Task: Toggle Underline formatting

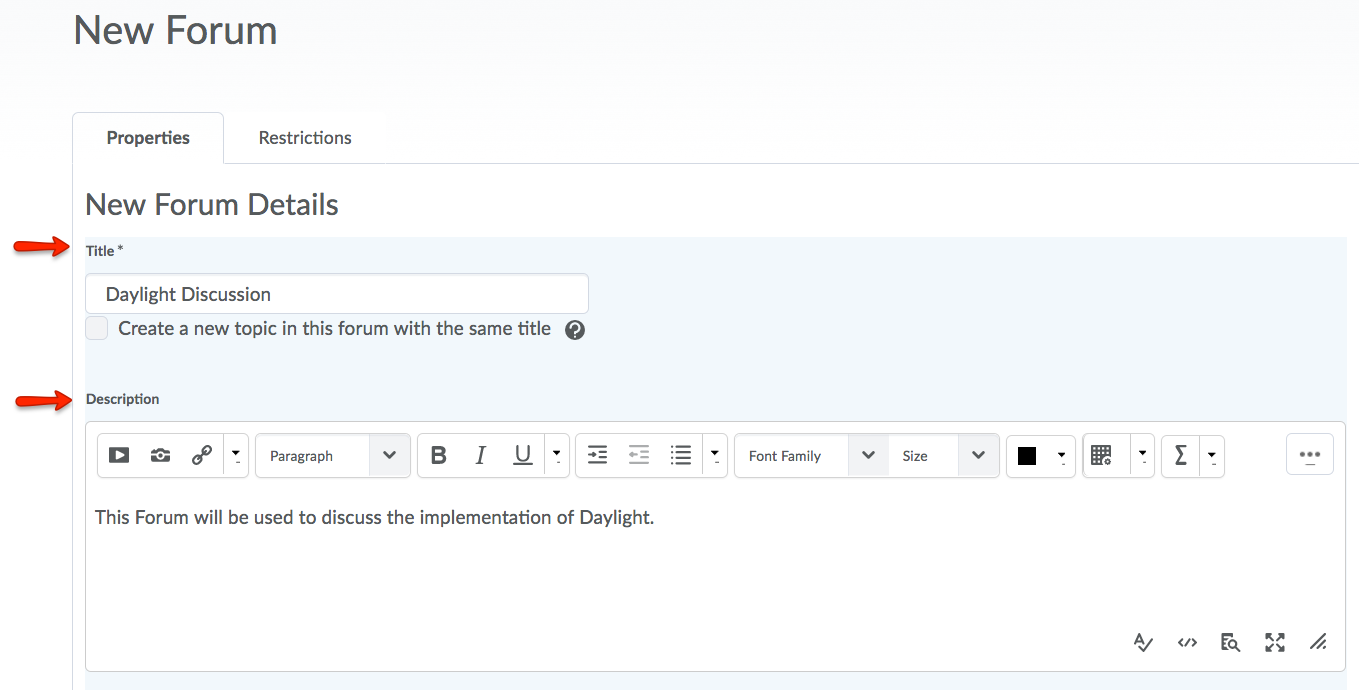Action: 522,456
